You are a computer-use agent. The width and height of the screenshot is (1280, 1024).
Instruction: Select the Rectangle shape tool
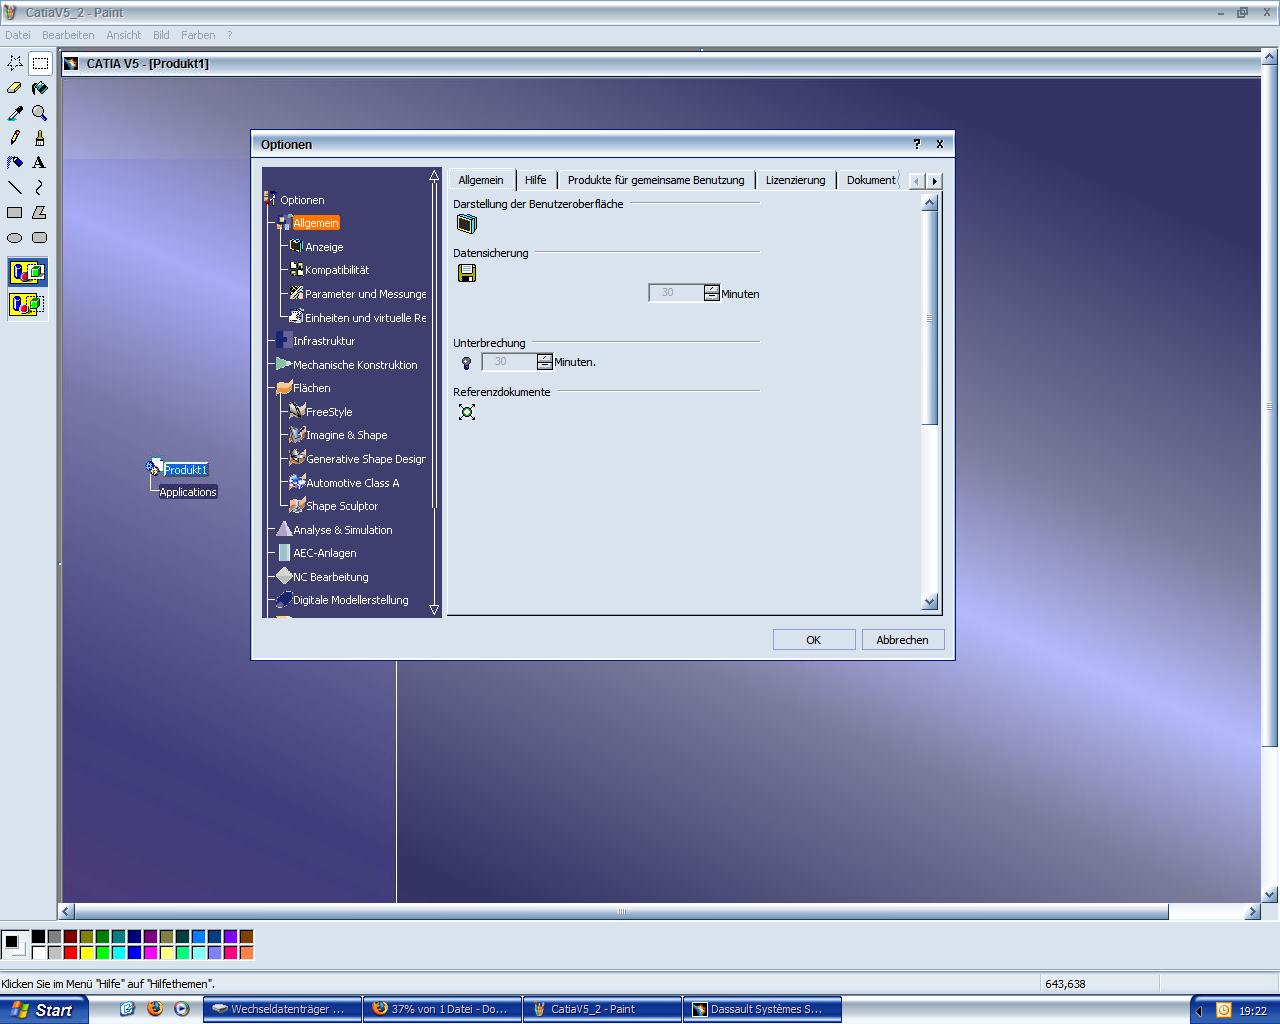click(x=15, y=212)
